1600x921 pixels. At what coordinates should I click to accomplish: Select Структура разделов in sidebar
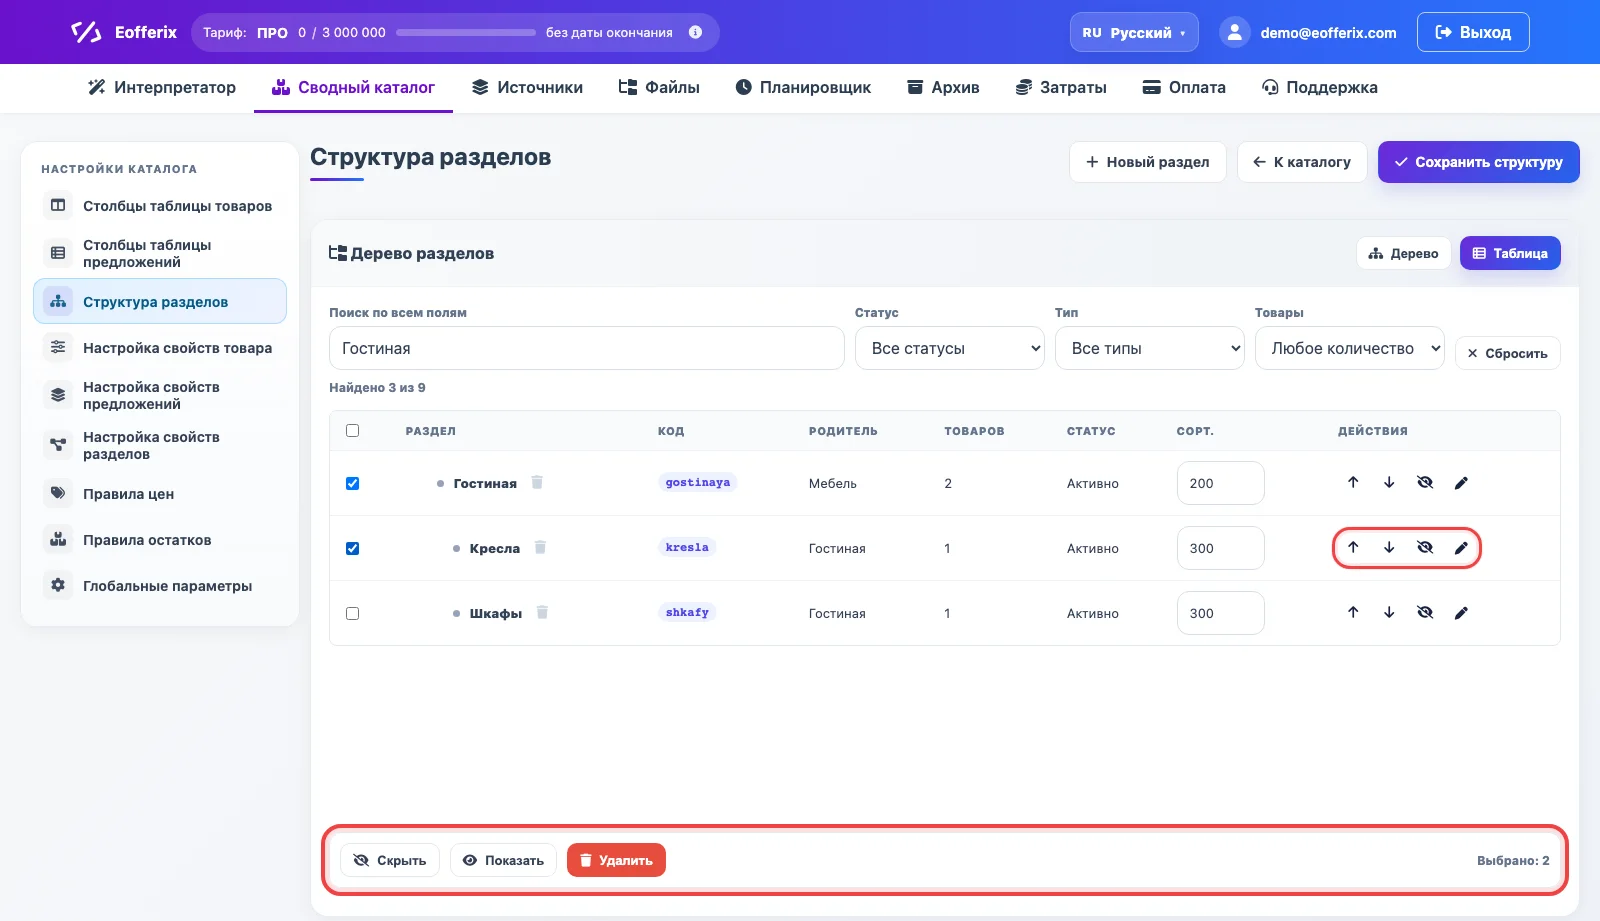(x=160, y=302)
